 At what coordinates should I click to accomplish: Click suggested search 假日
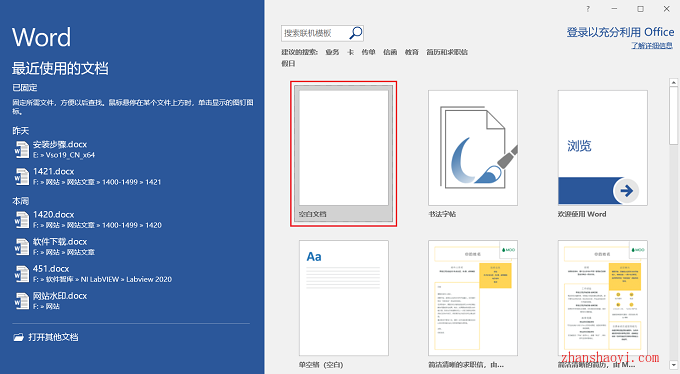pos(288,64)
